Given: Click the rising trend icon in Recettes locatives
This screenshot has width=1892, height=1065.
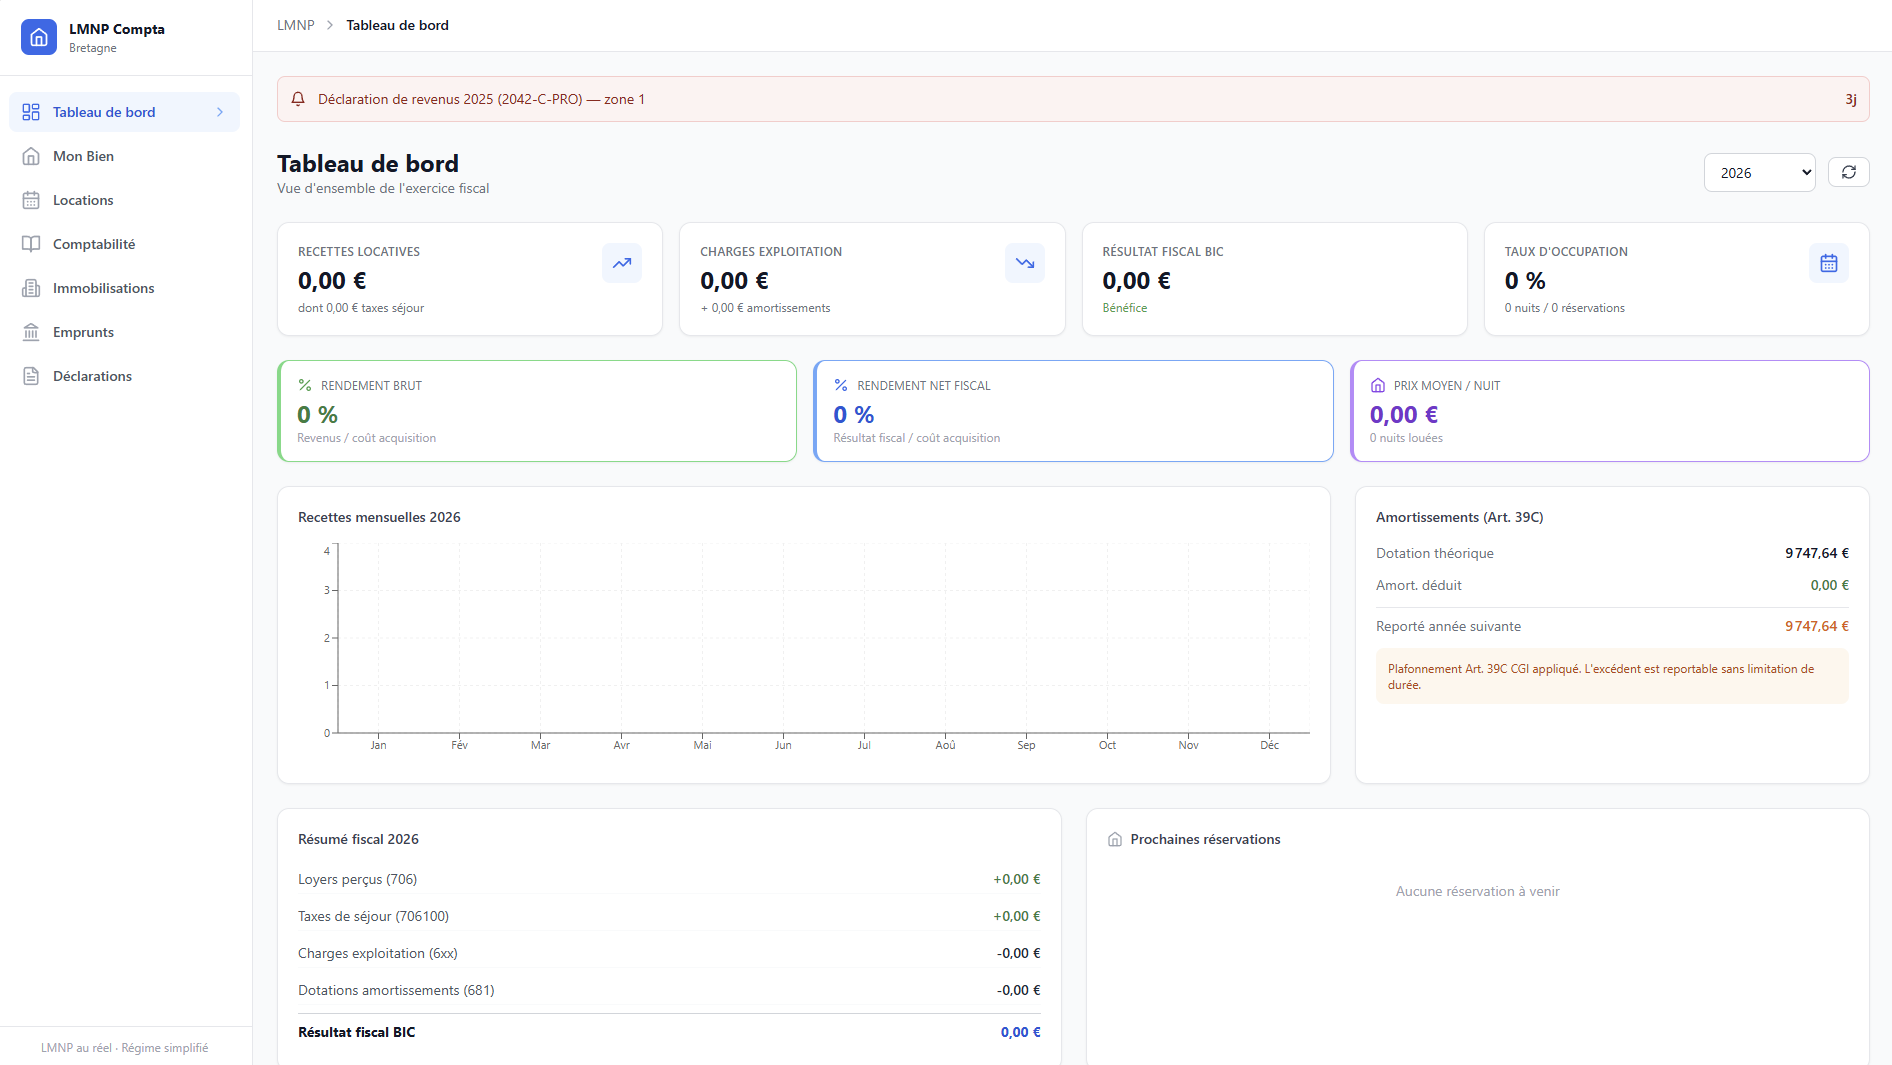Looking at the screenshot, I should [622, 263].
